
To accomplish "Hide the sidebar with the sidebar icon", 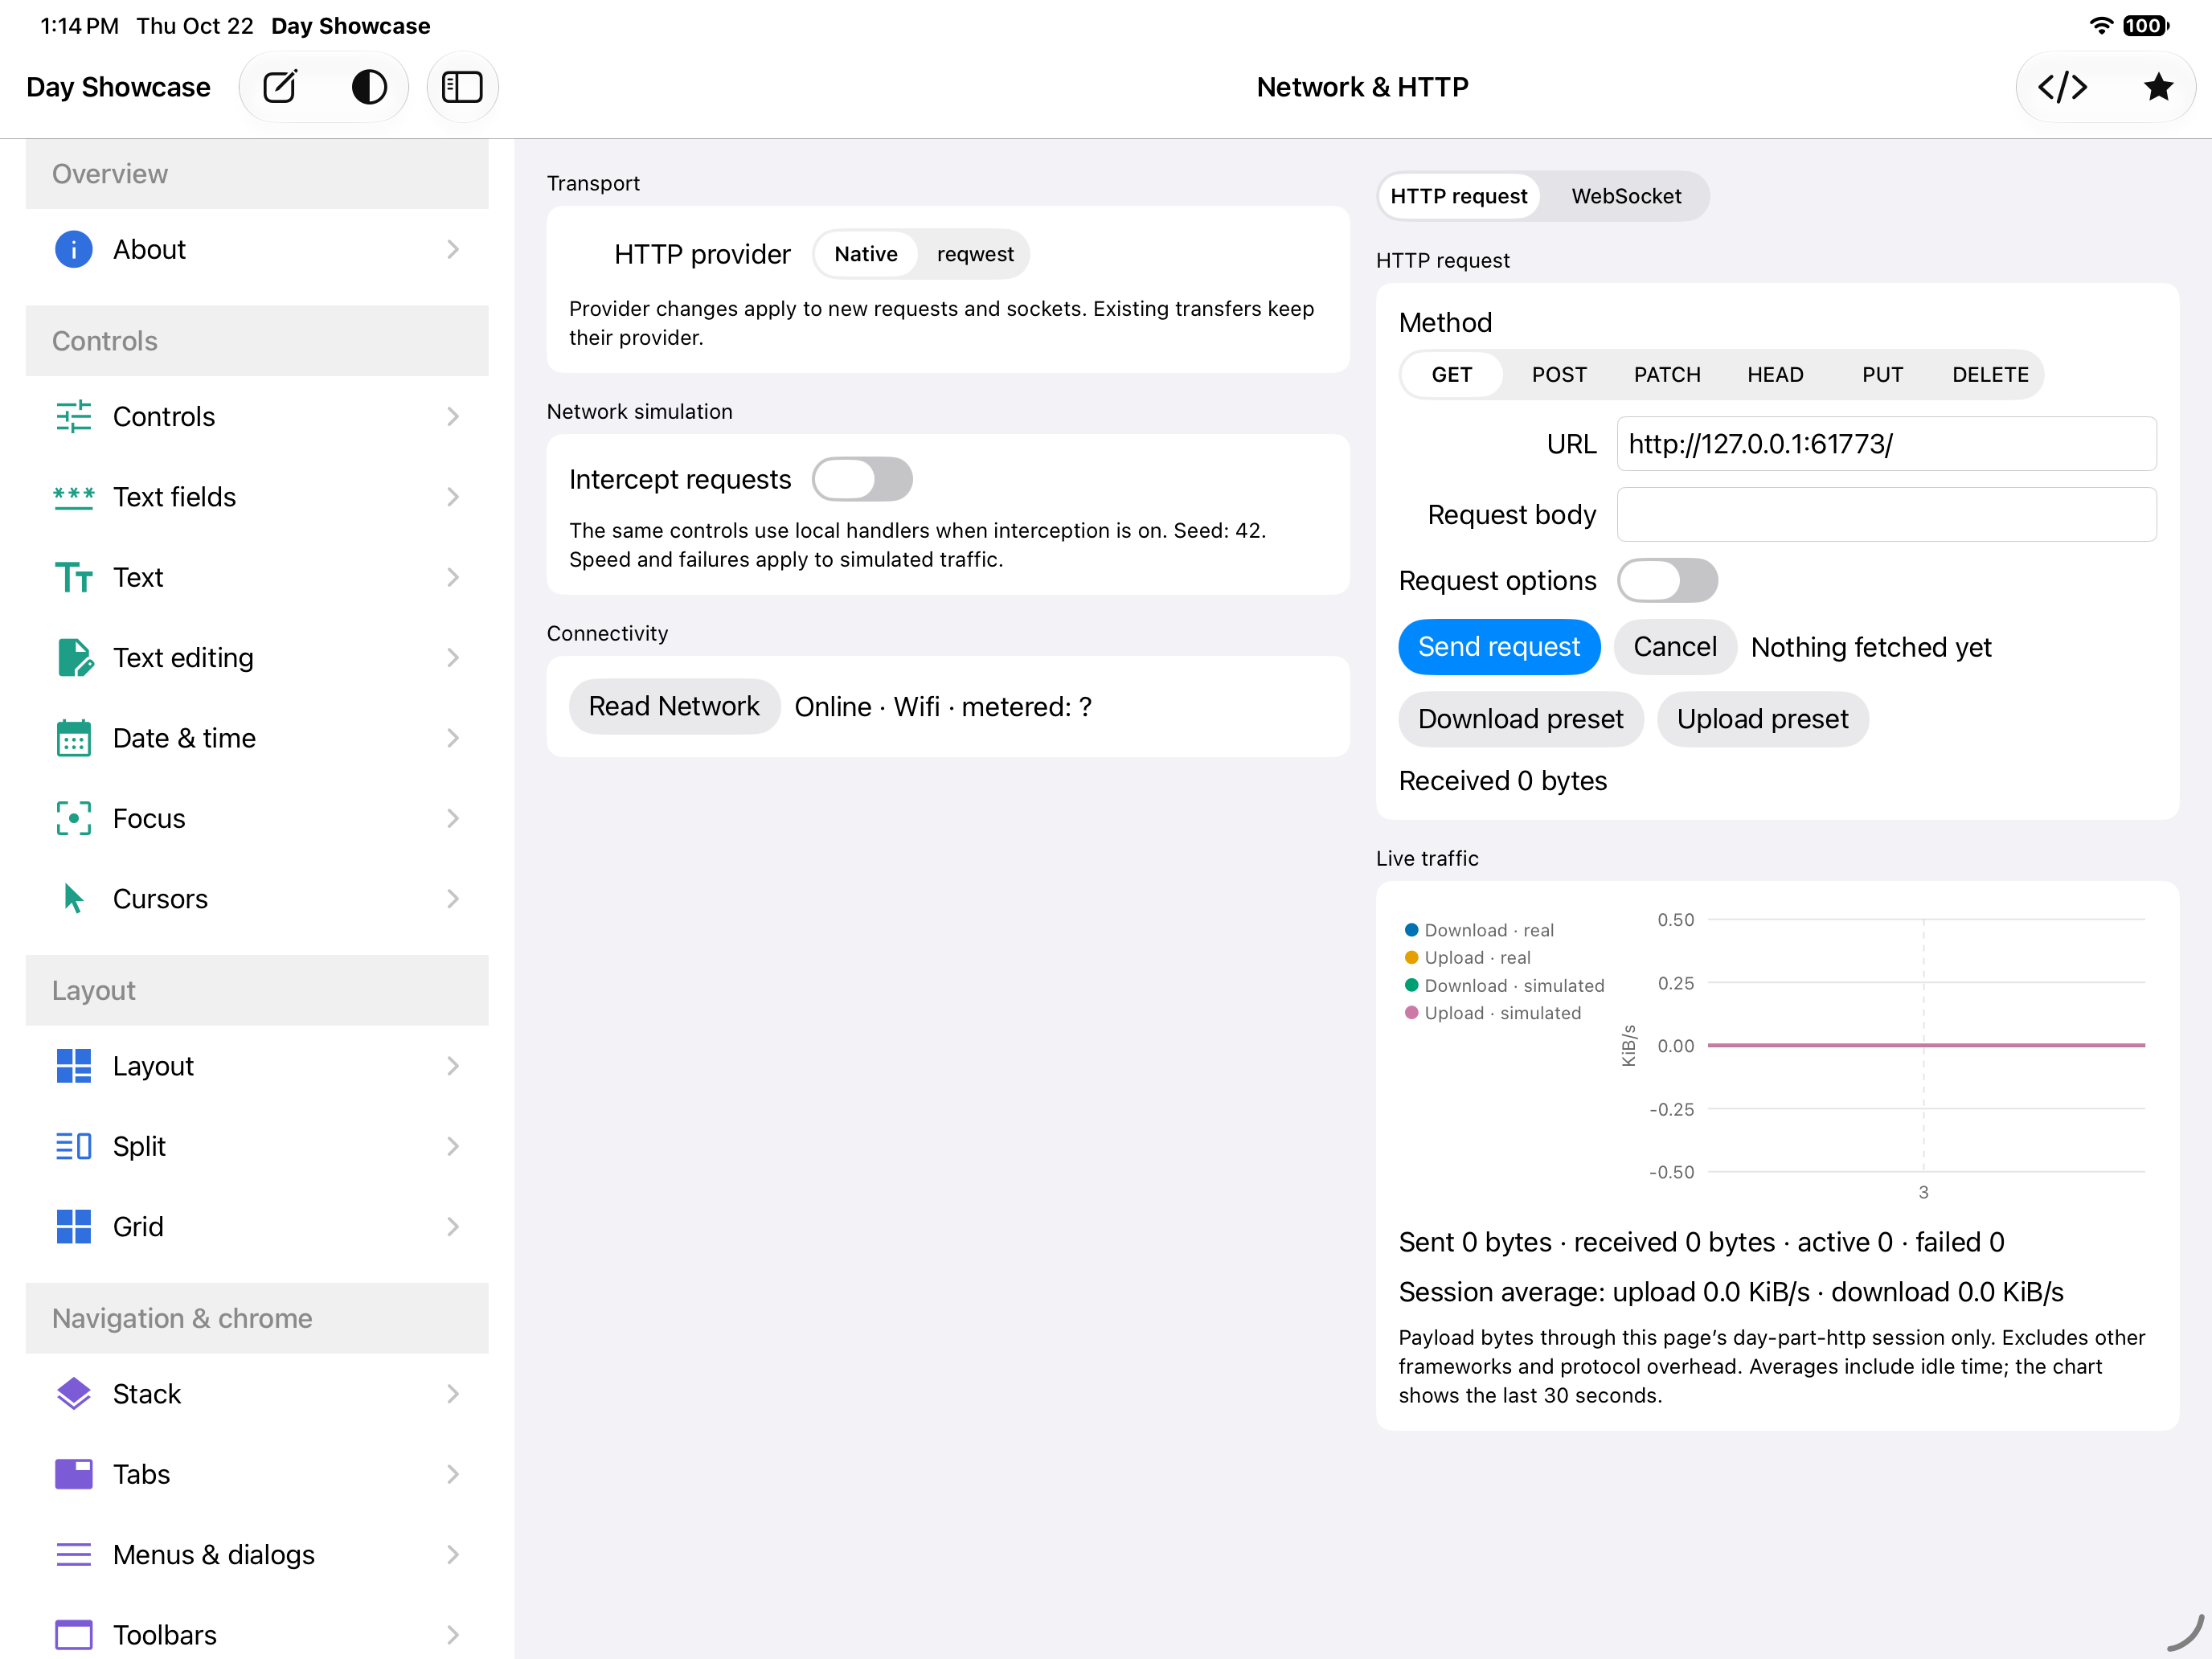I will coord(462,87).
